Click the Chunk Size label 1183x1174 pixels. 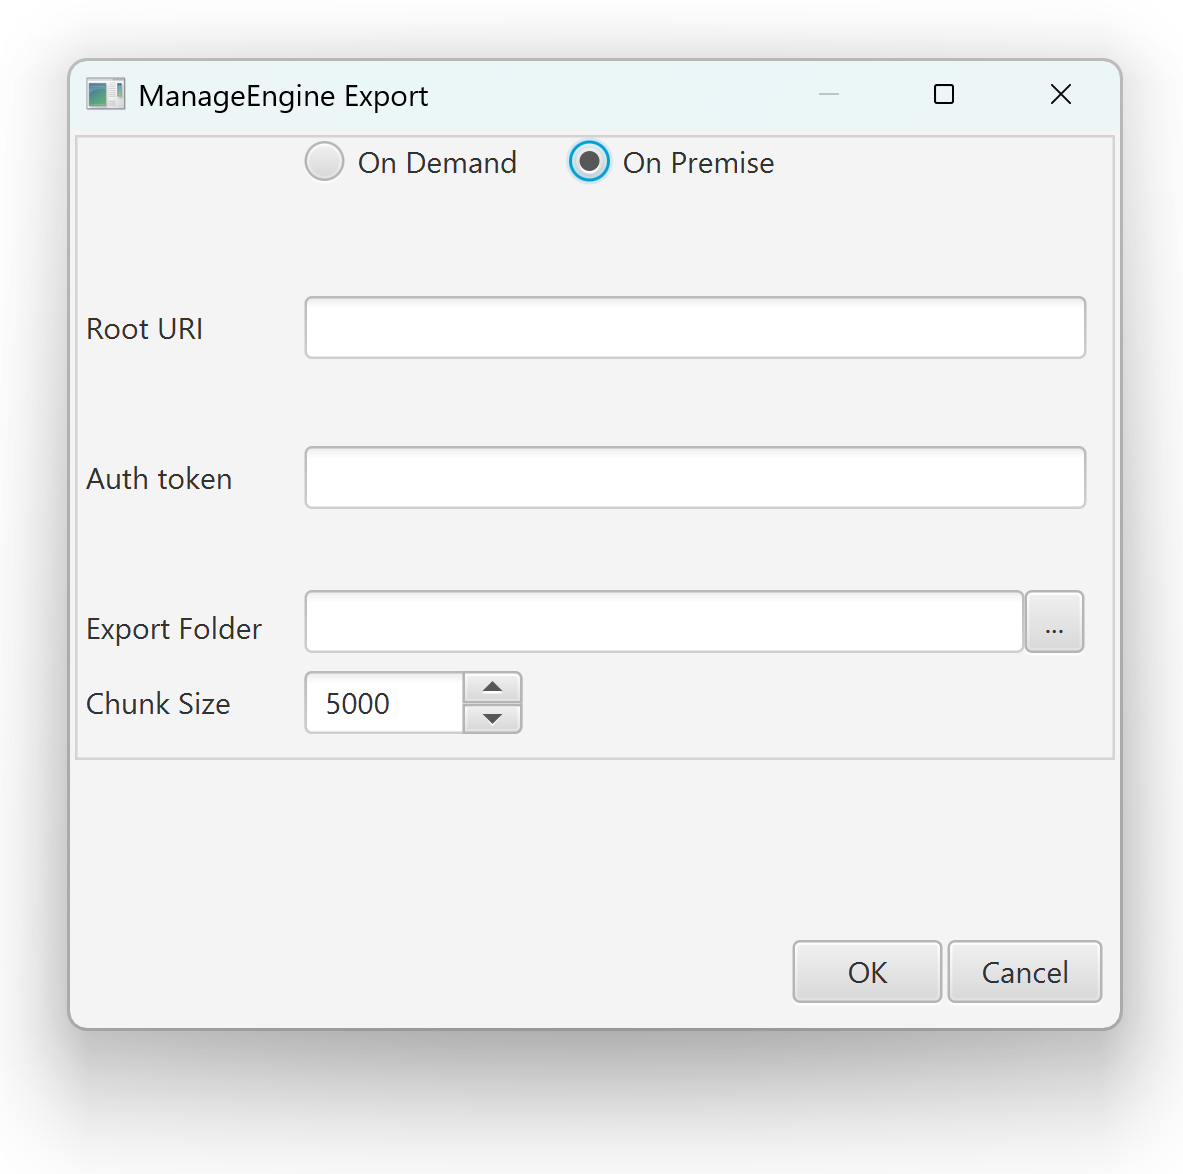click(158, 704)
